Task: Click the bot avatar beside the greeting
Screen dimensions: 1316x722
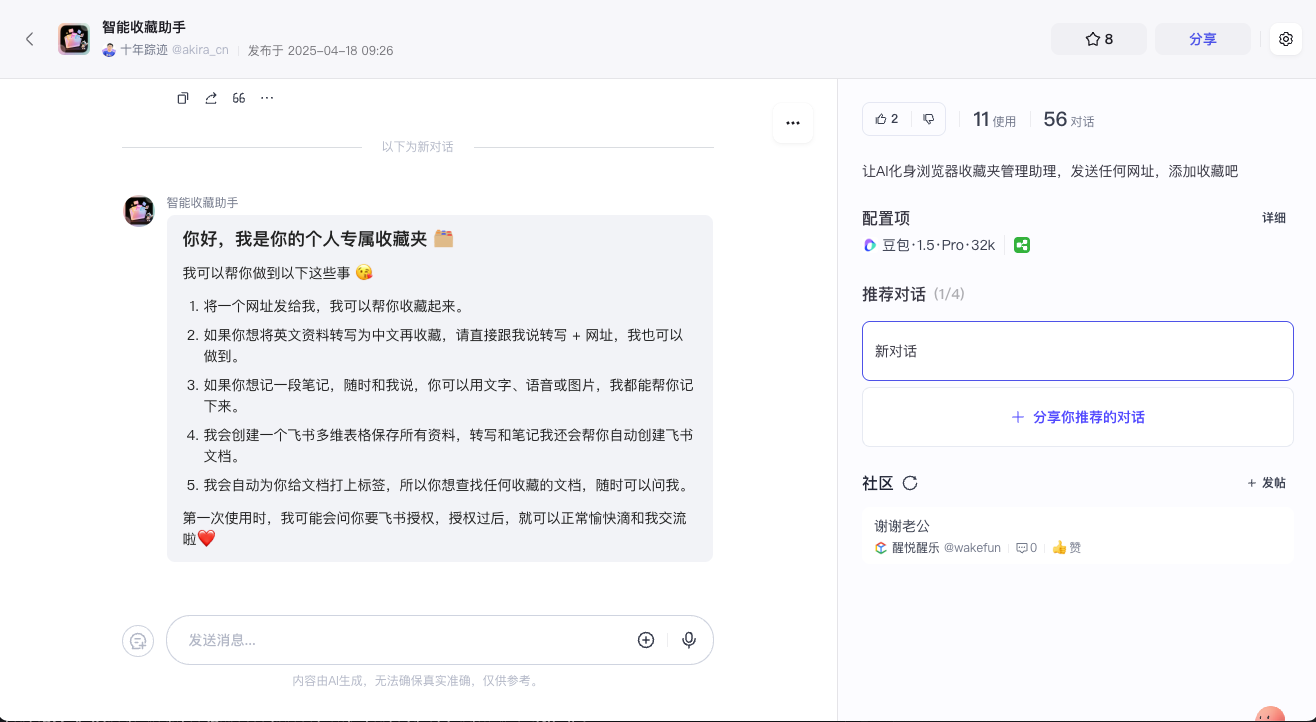Action: [x=139, y=211]
